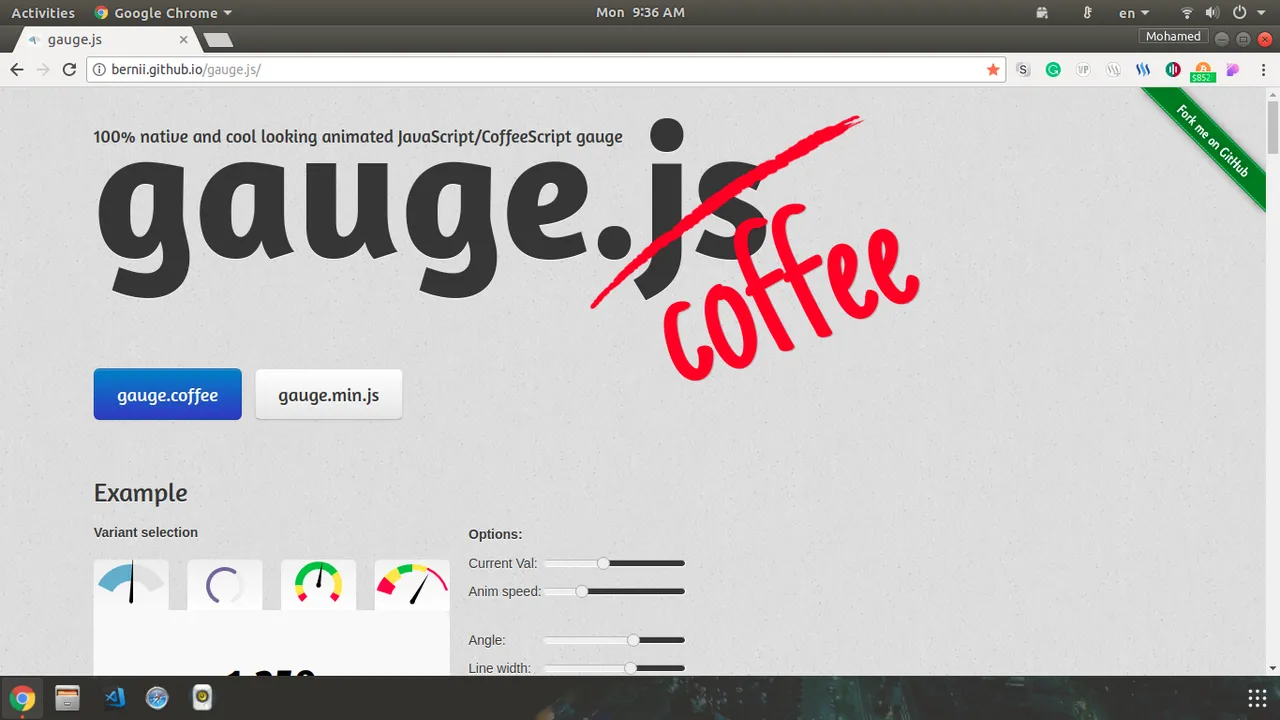This screenshot has width=1280, height=720.
Task: Go back using the browser back arrow
Action: coord(16,69)
